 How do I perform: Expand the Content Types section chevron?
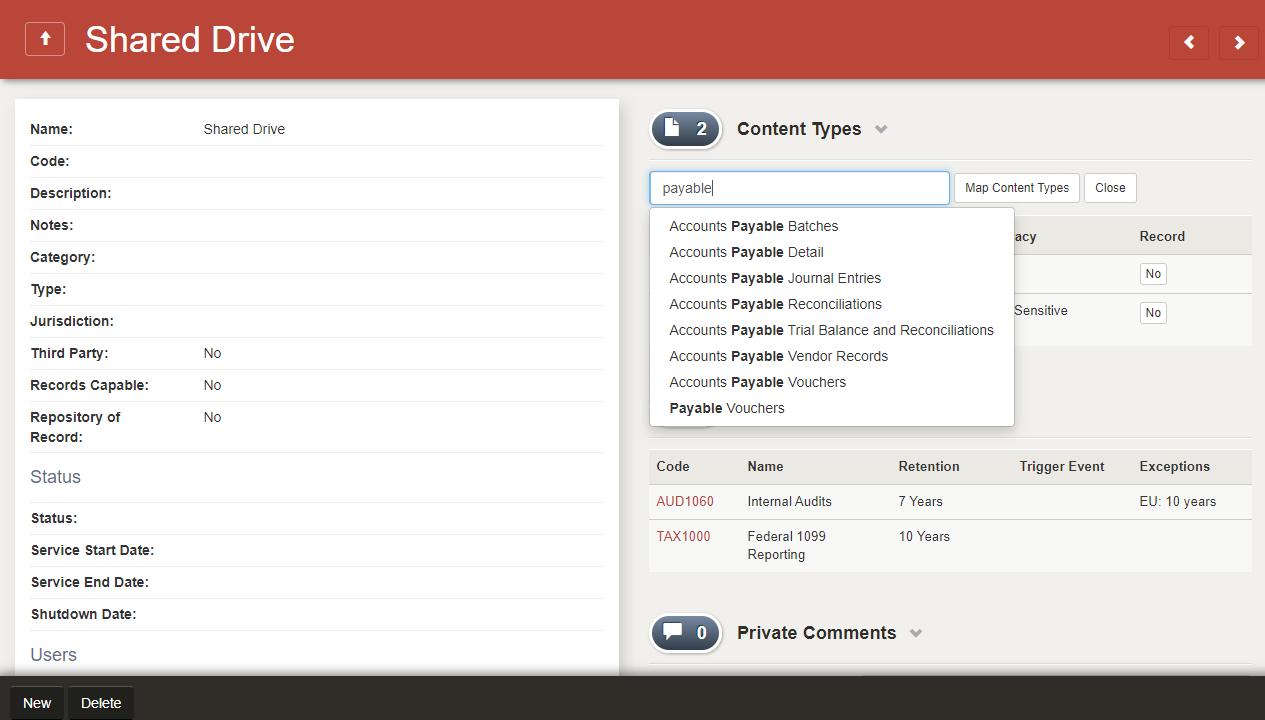(881, 130)
